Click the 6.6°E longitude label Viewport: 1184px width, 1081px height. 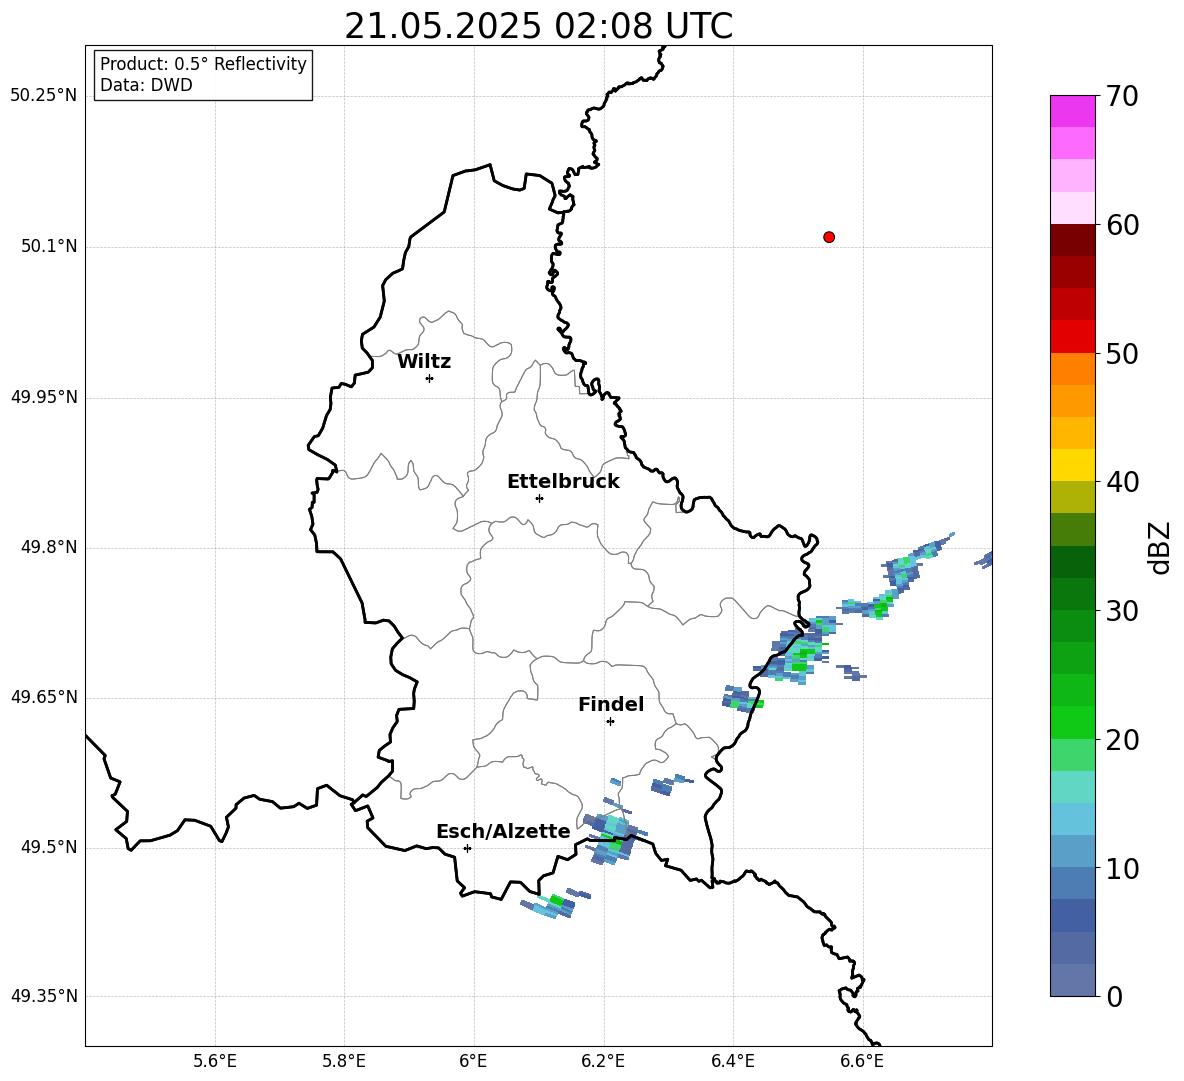click(862, 1061)
